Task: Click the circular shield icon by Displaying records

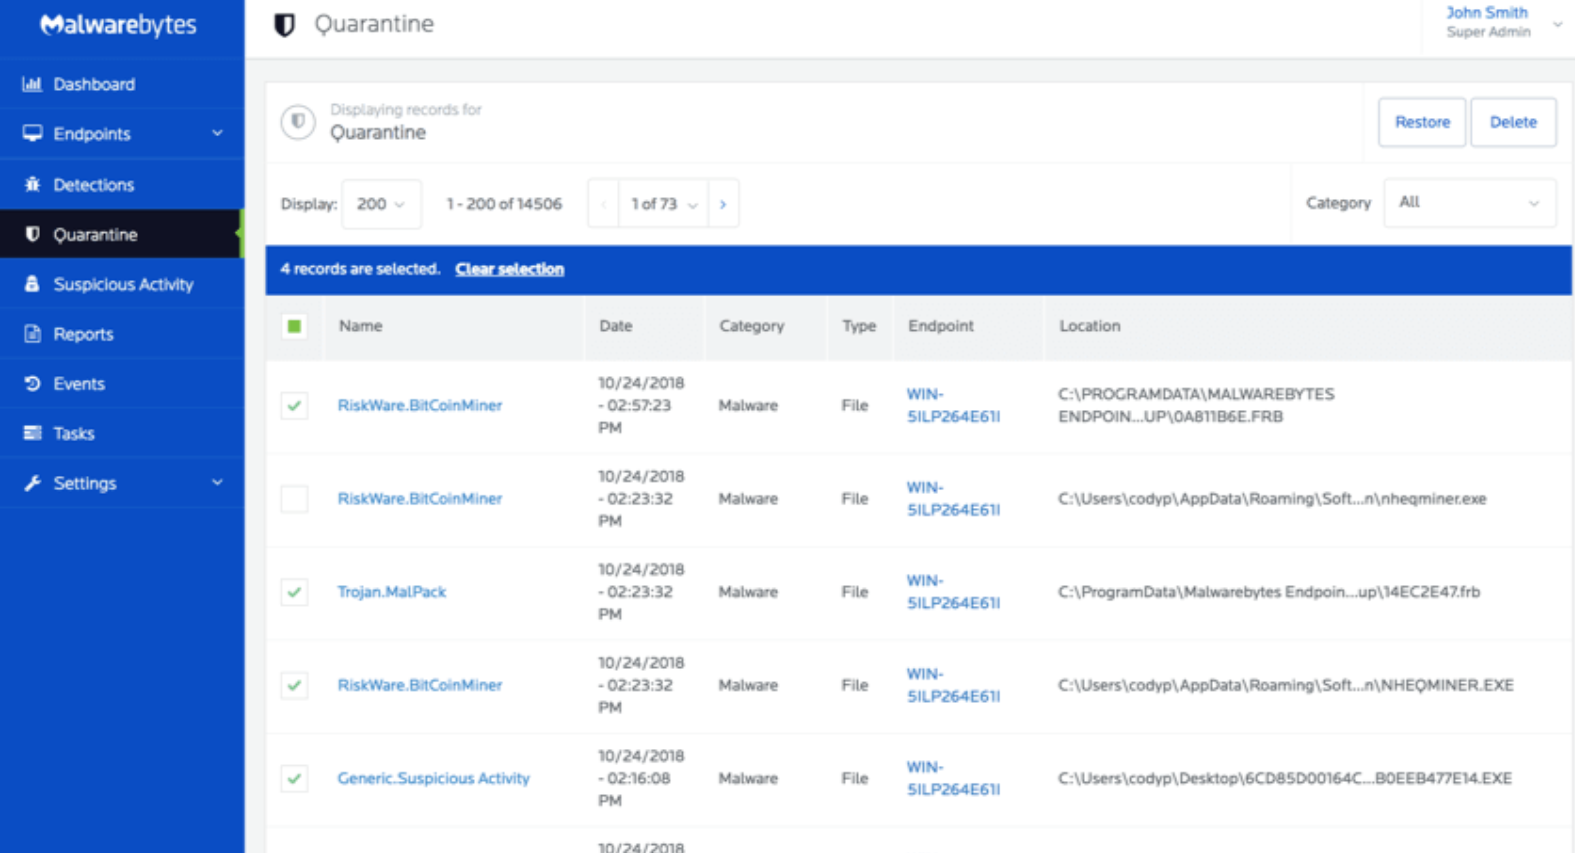Action: (298, 122)
